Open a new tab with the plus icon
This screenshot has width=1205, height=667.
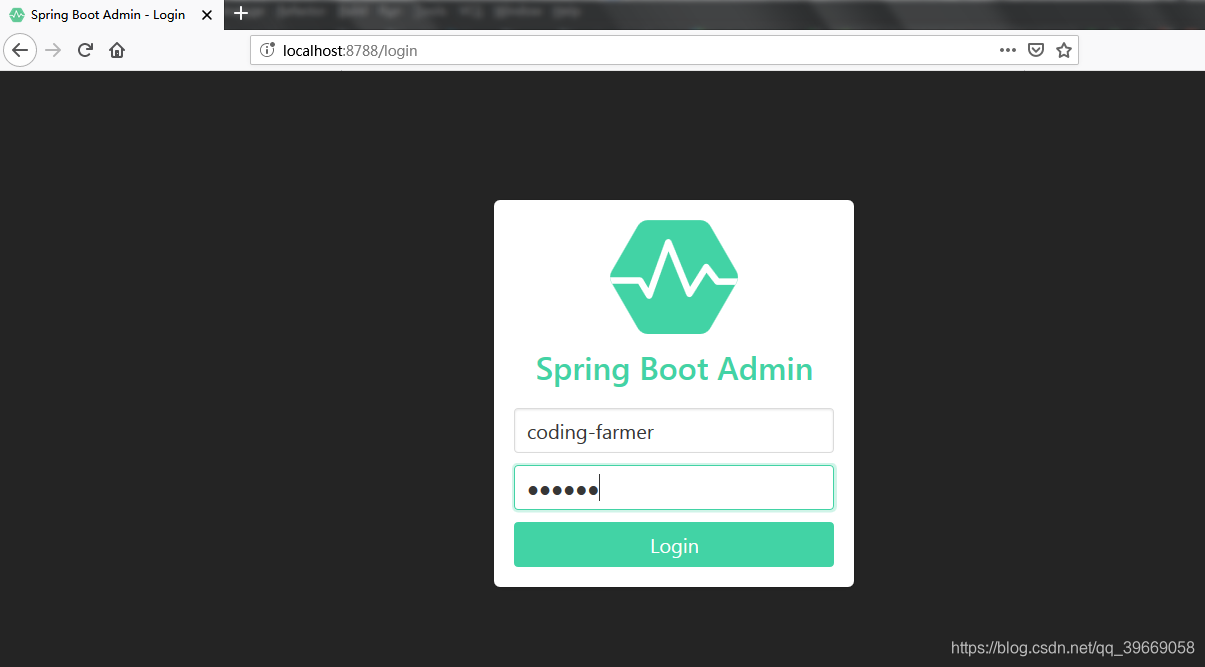point(240,14)
